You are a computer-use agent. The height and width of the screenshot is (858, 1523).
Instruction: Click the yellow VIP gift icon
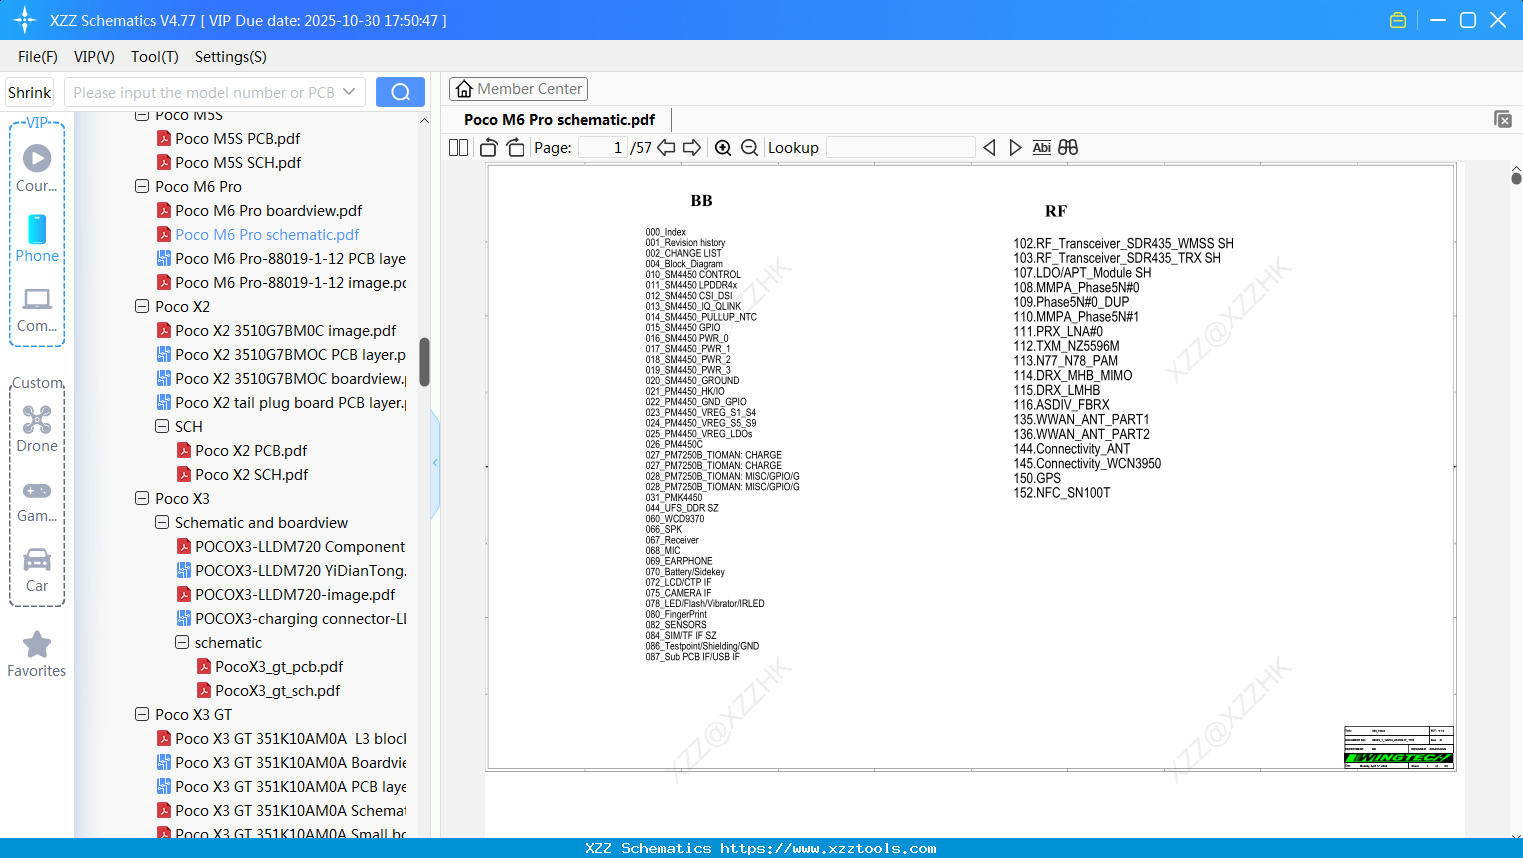pyautogui.click(x=1398, y=20)
